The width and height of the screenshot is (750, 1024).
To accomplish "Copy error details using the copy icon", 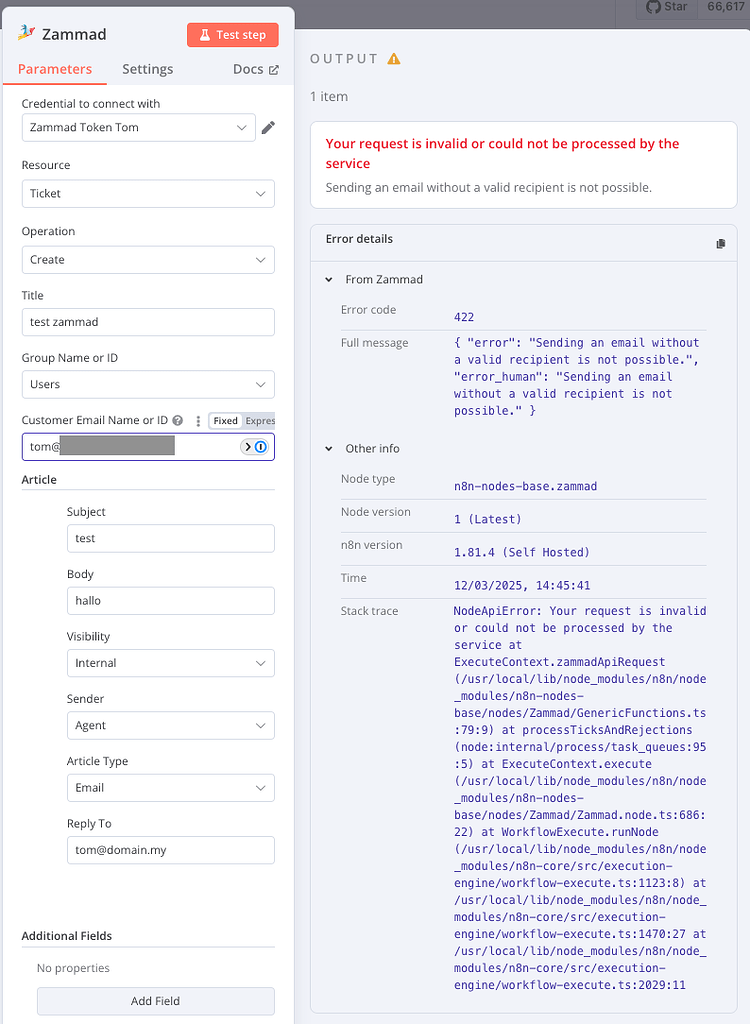I will (722, 242).
